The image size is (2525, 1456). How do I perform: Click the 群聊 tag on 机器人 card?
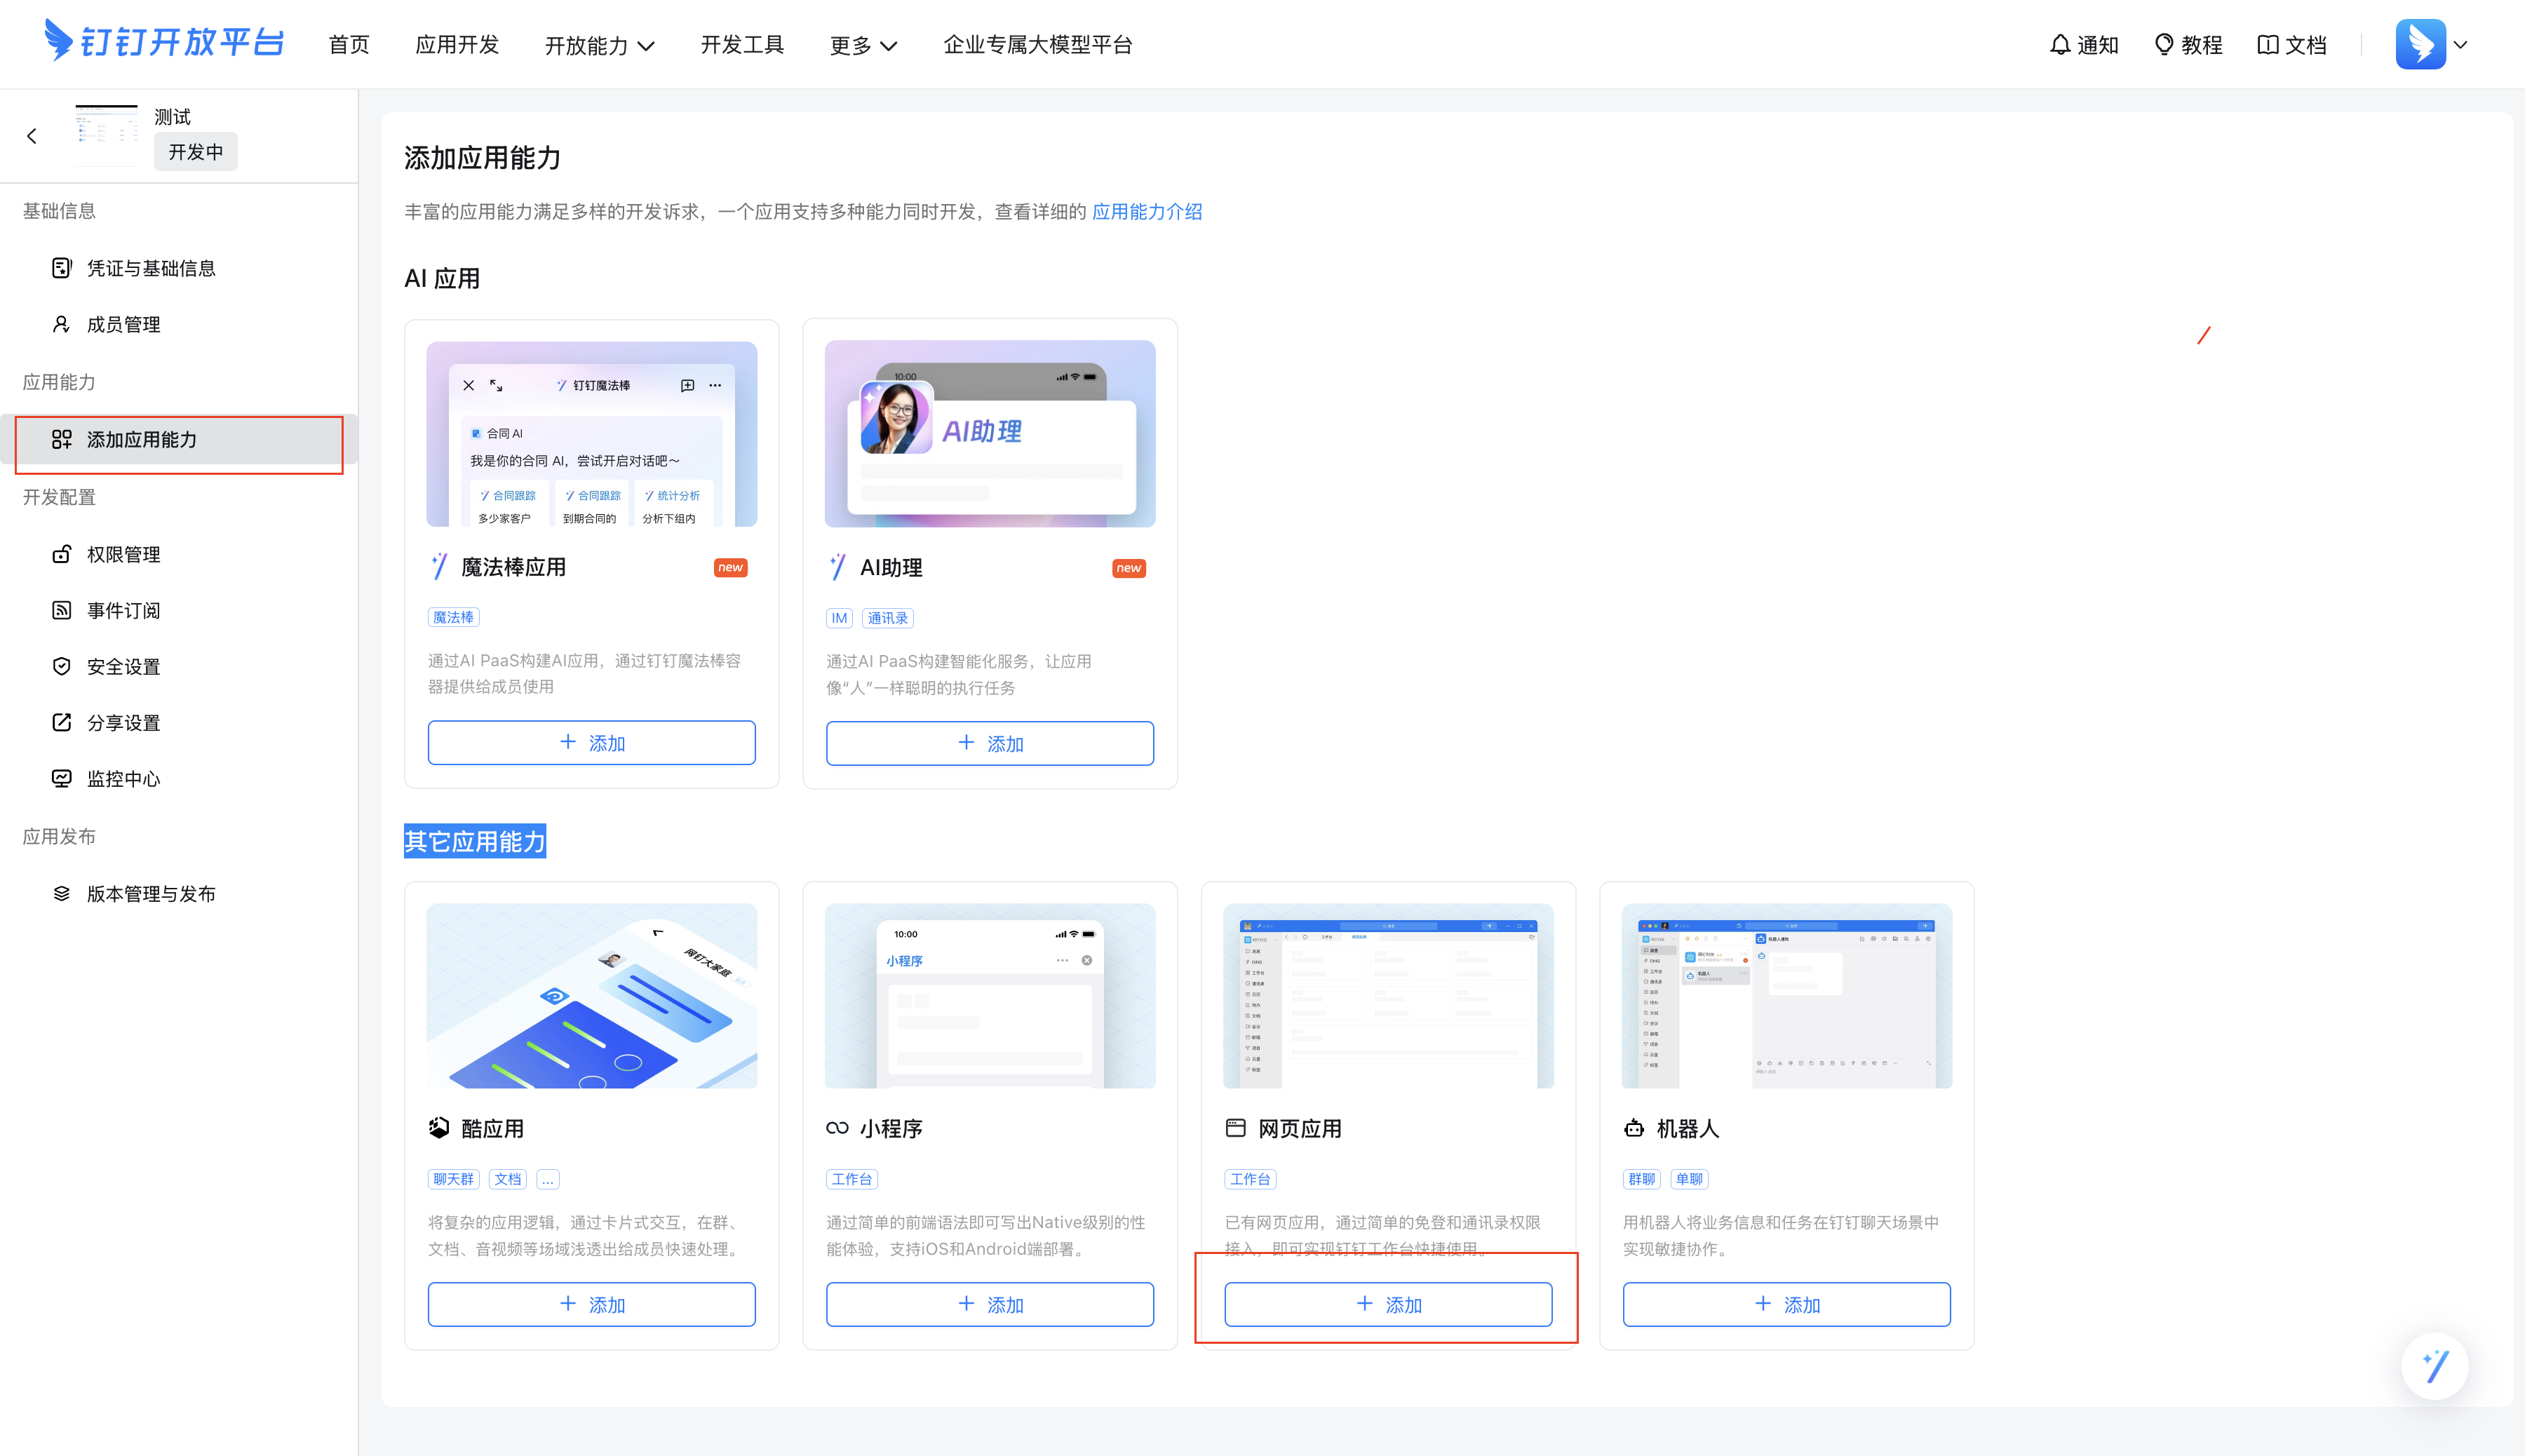tap(1641, 1179)
